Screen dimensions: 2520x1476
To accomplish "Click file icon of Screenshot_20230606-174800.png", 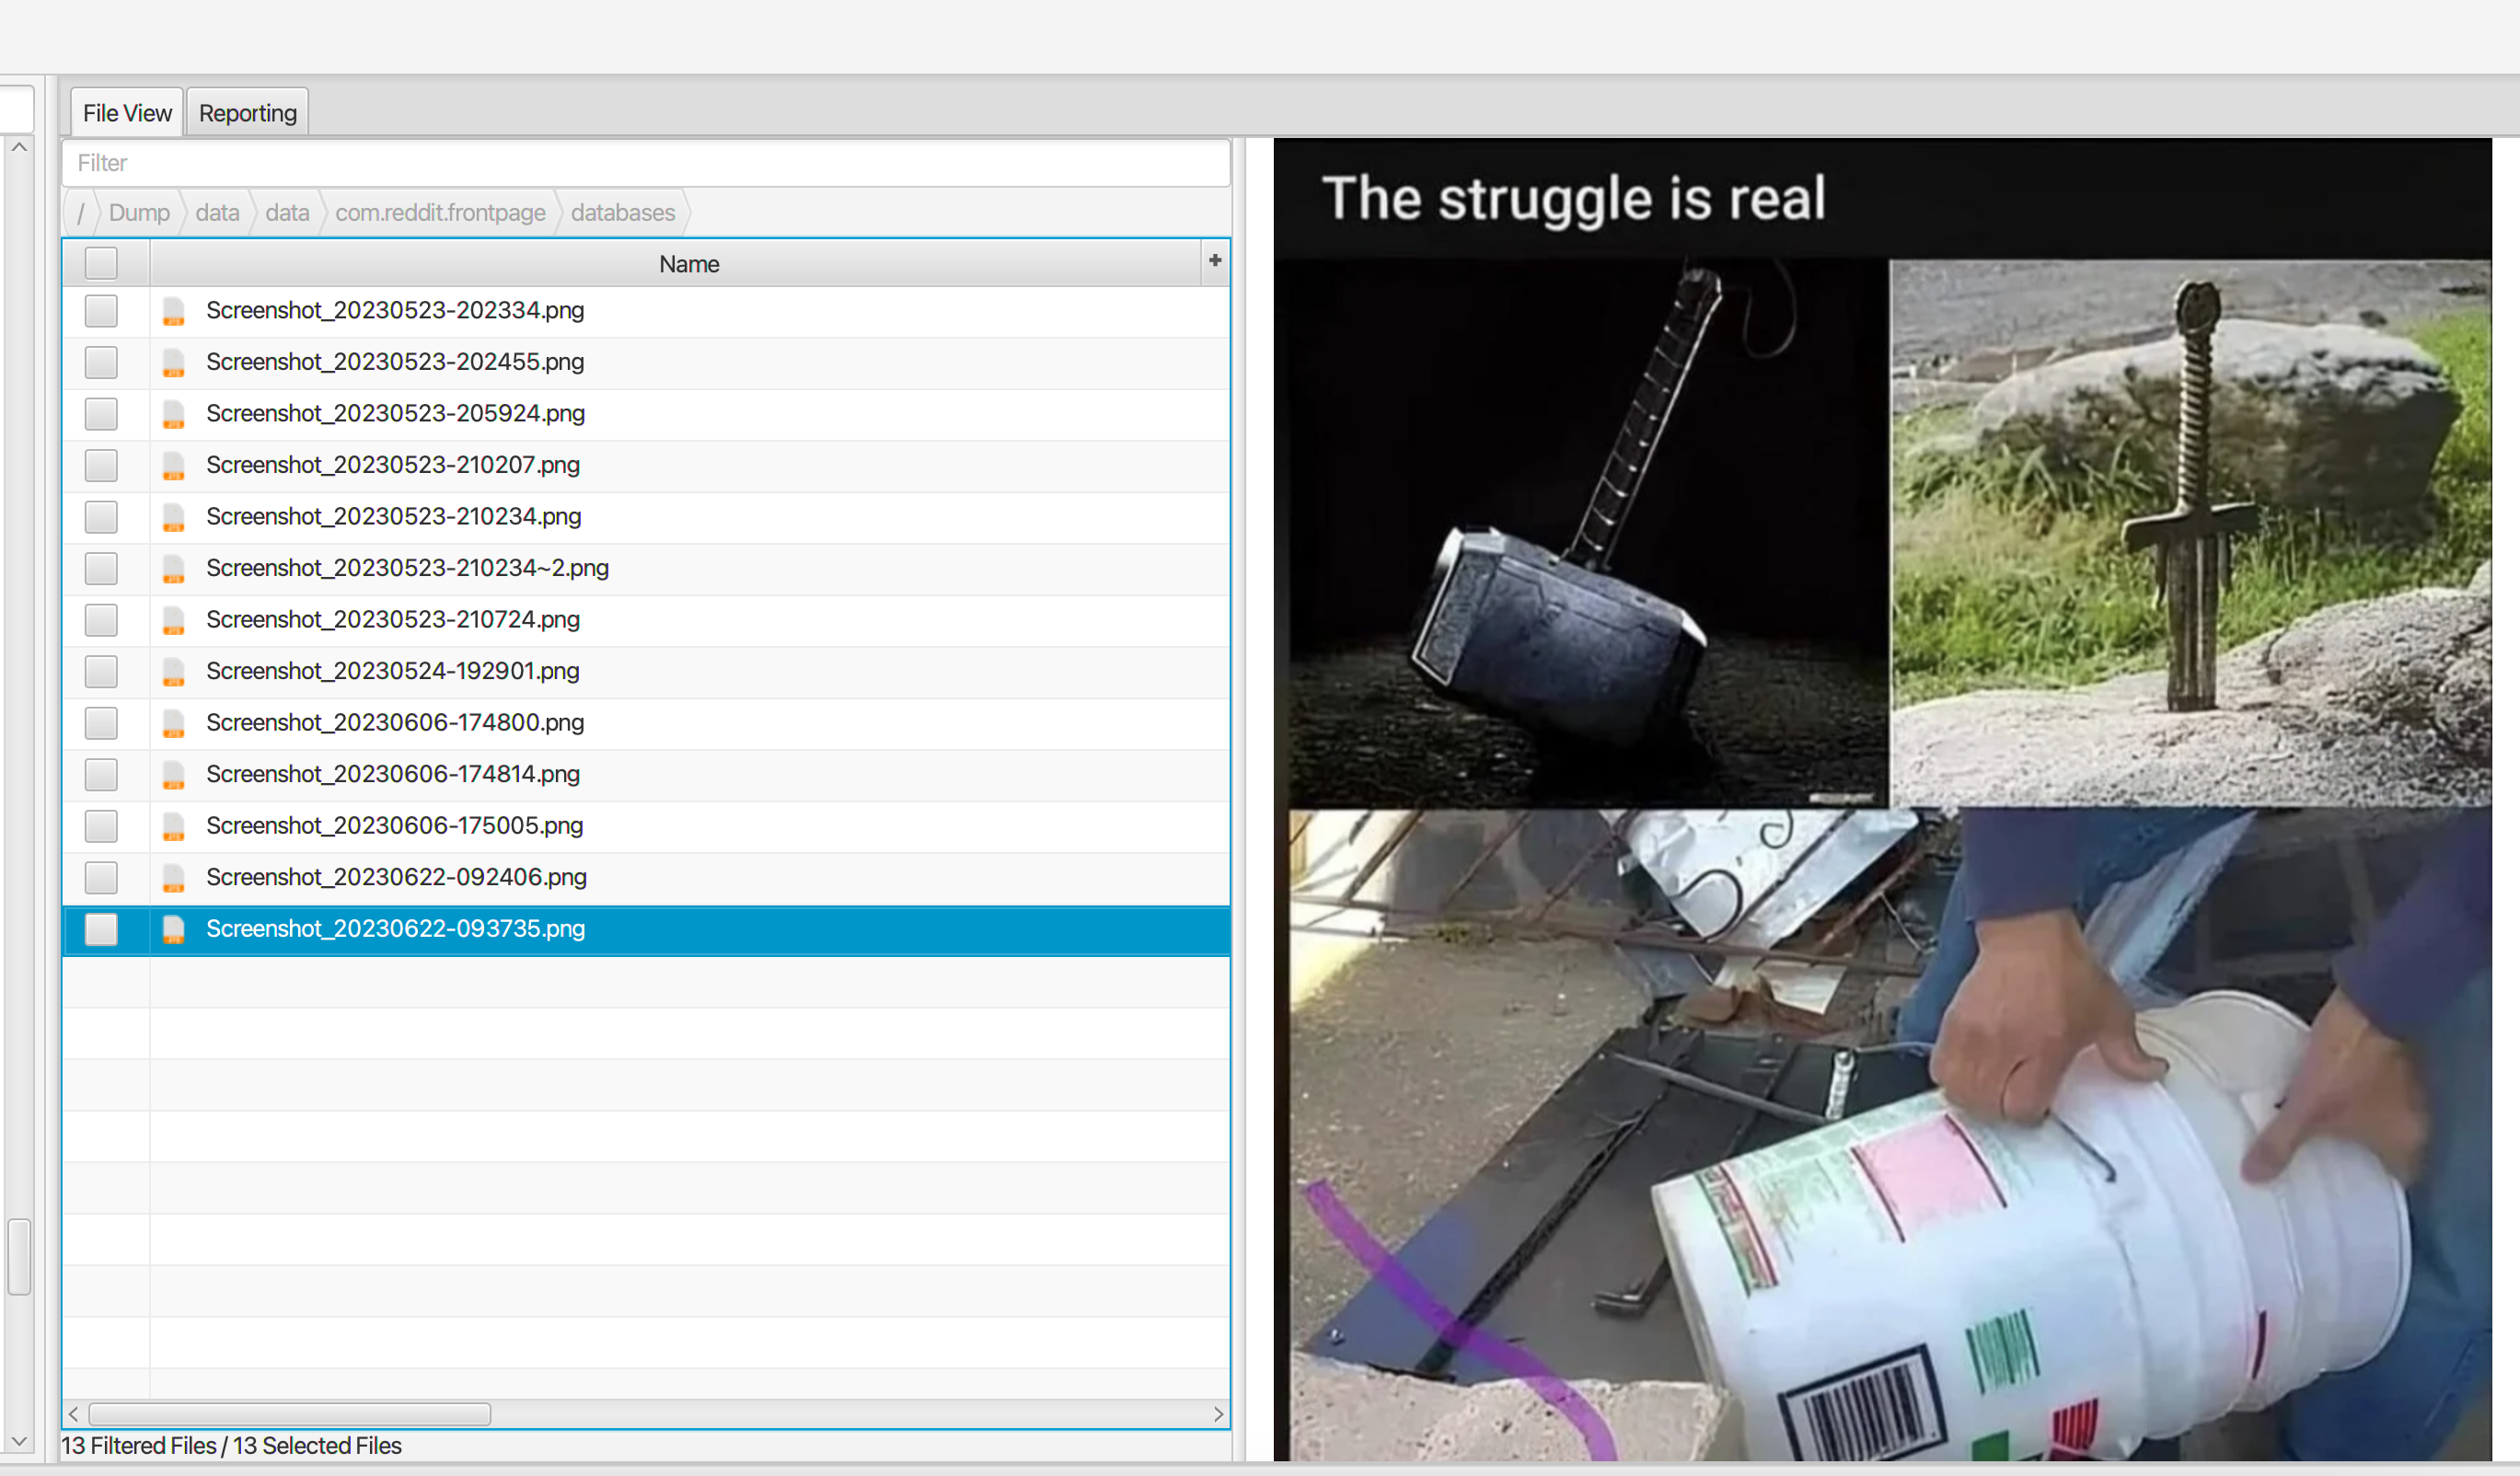I will [x=174, y=723].
